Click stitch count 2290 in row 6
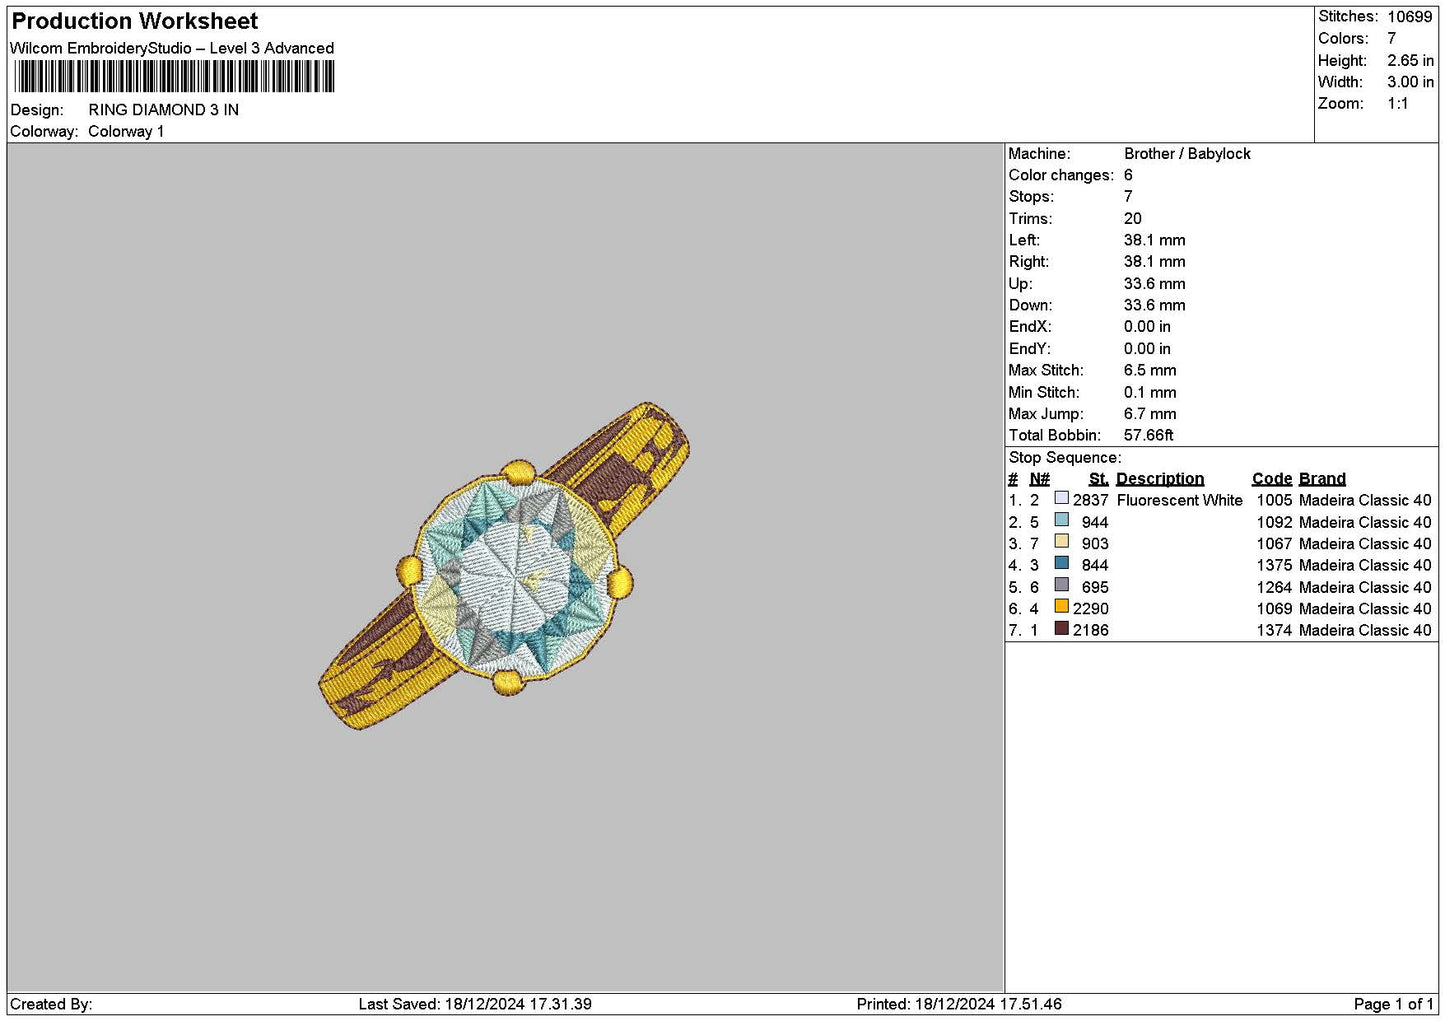This screenshot has width=1445, height=1021. click(x=1091, y=609)
